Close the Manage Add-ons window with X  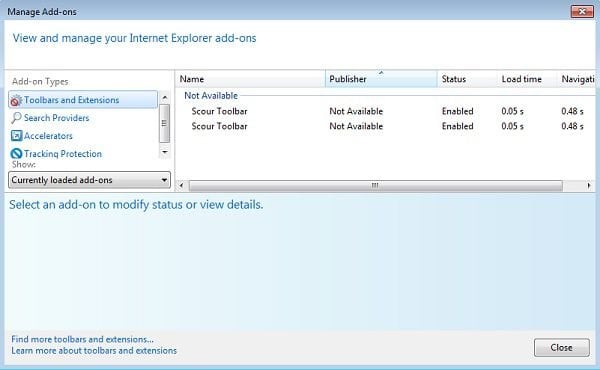coord(582,11)
